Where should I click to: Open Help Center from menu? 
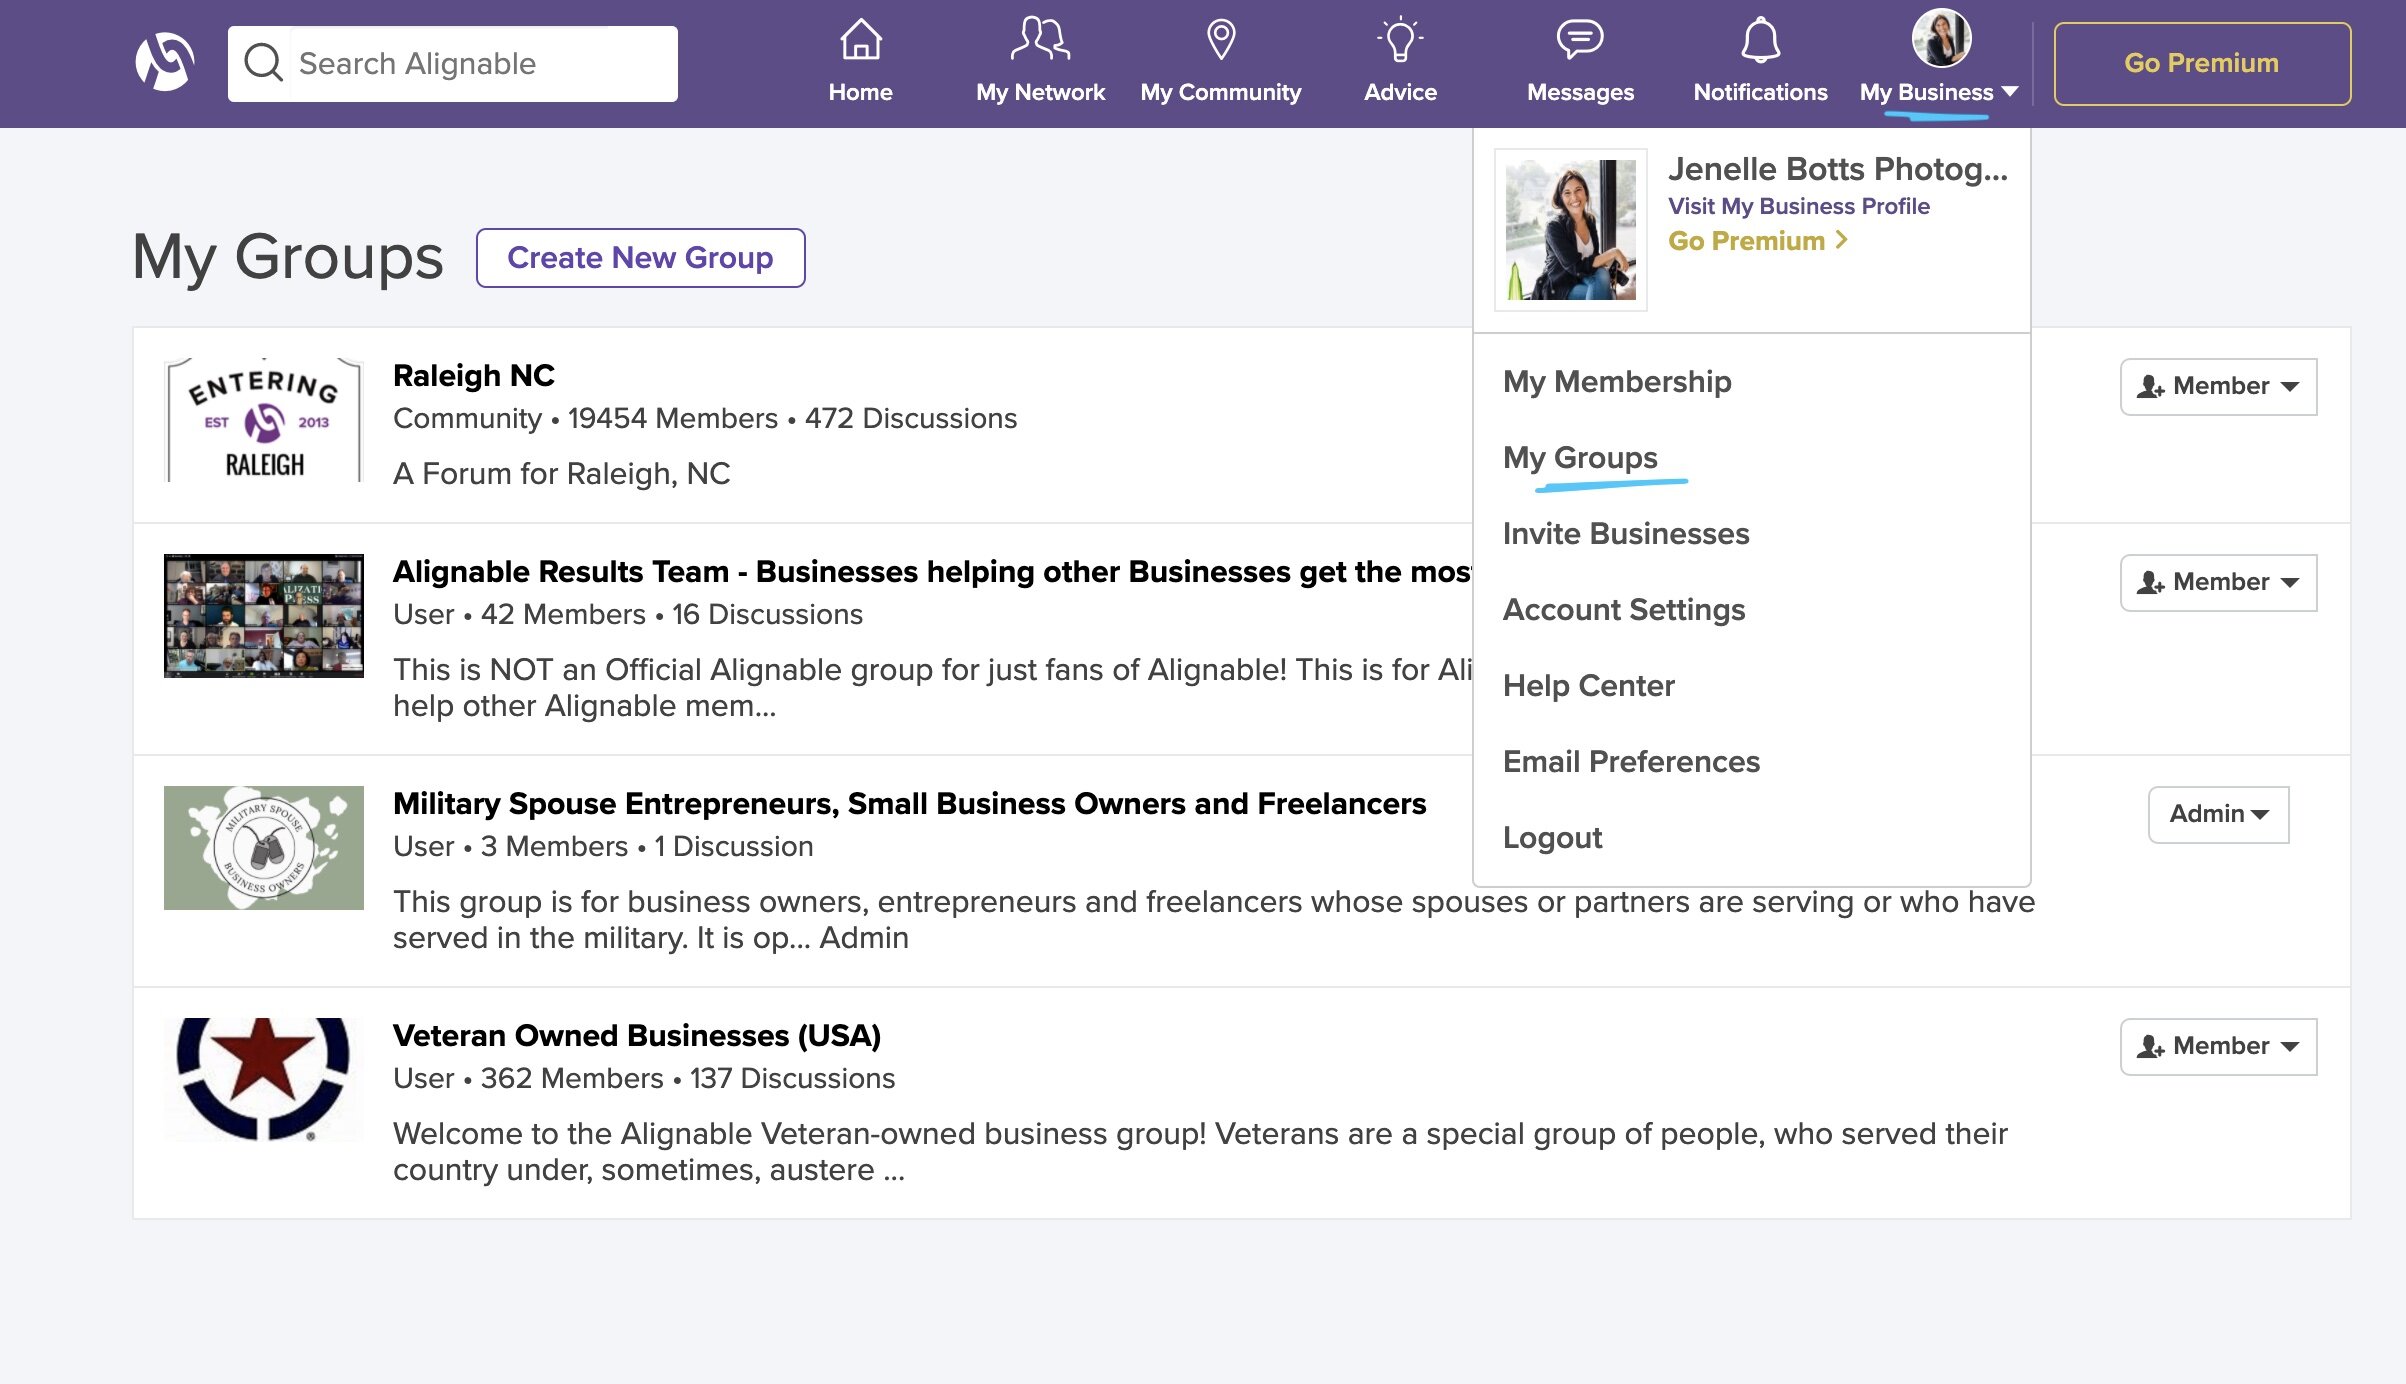point(1588,685)
